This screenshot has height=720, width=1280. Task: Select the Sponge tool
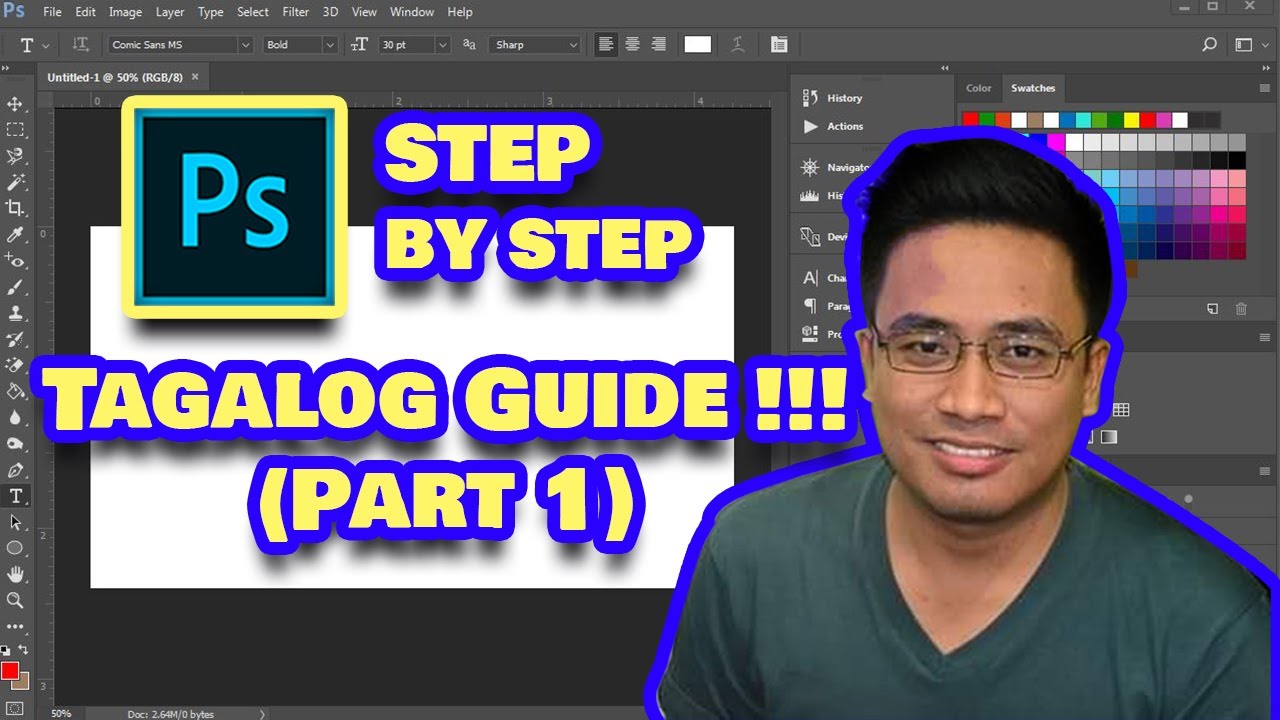pyautogui.click(x=15, y=443)
